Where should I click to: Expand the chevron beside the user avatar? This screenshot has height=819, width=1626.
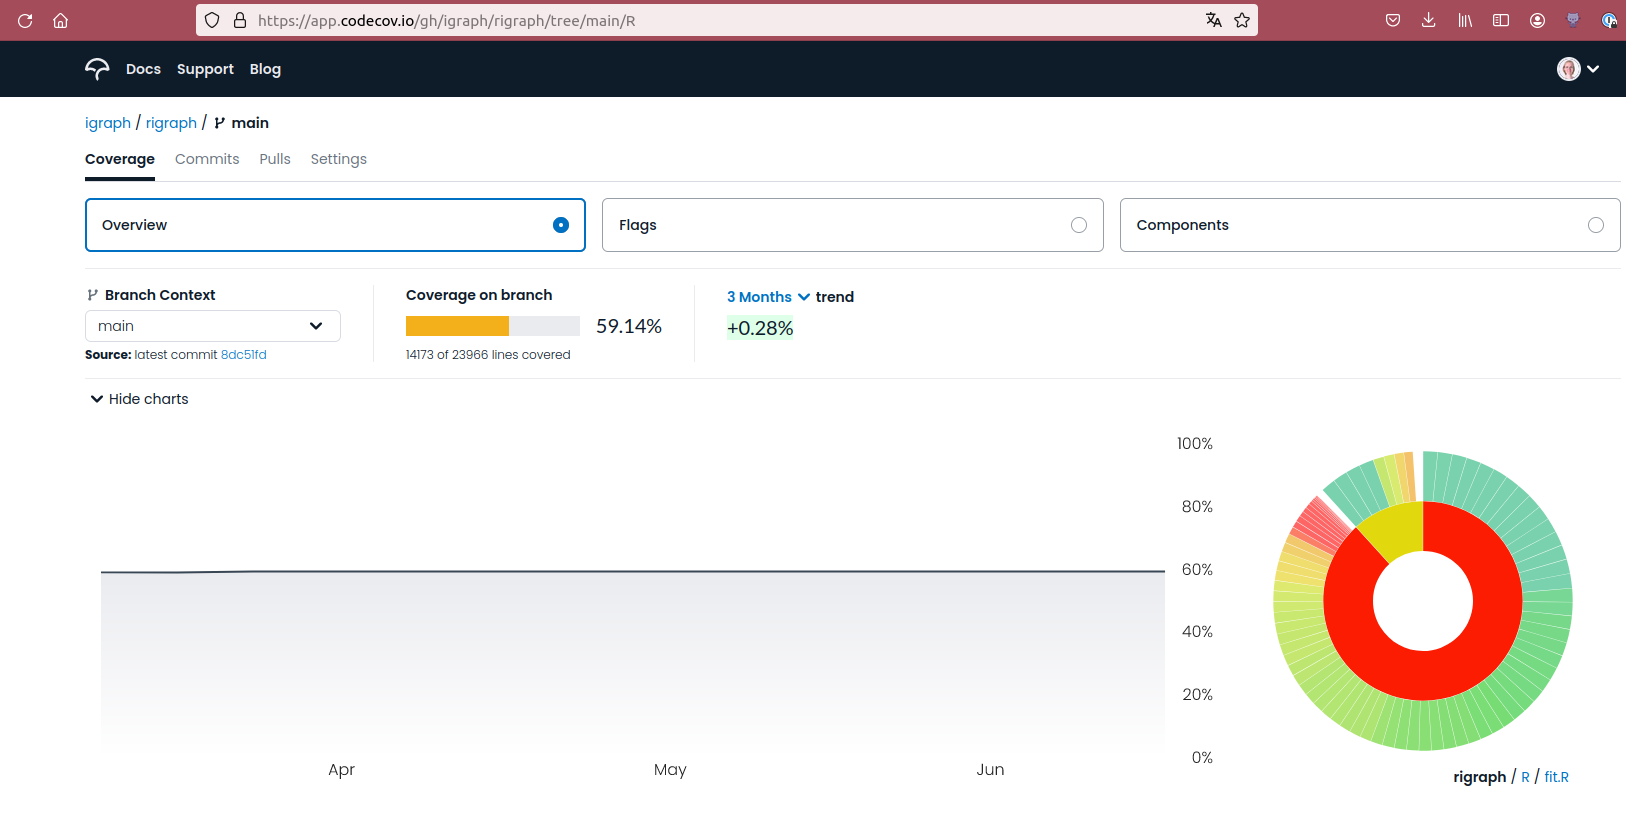1593,69
